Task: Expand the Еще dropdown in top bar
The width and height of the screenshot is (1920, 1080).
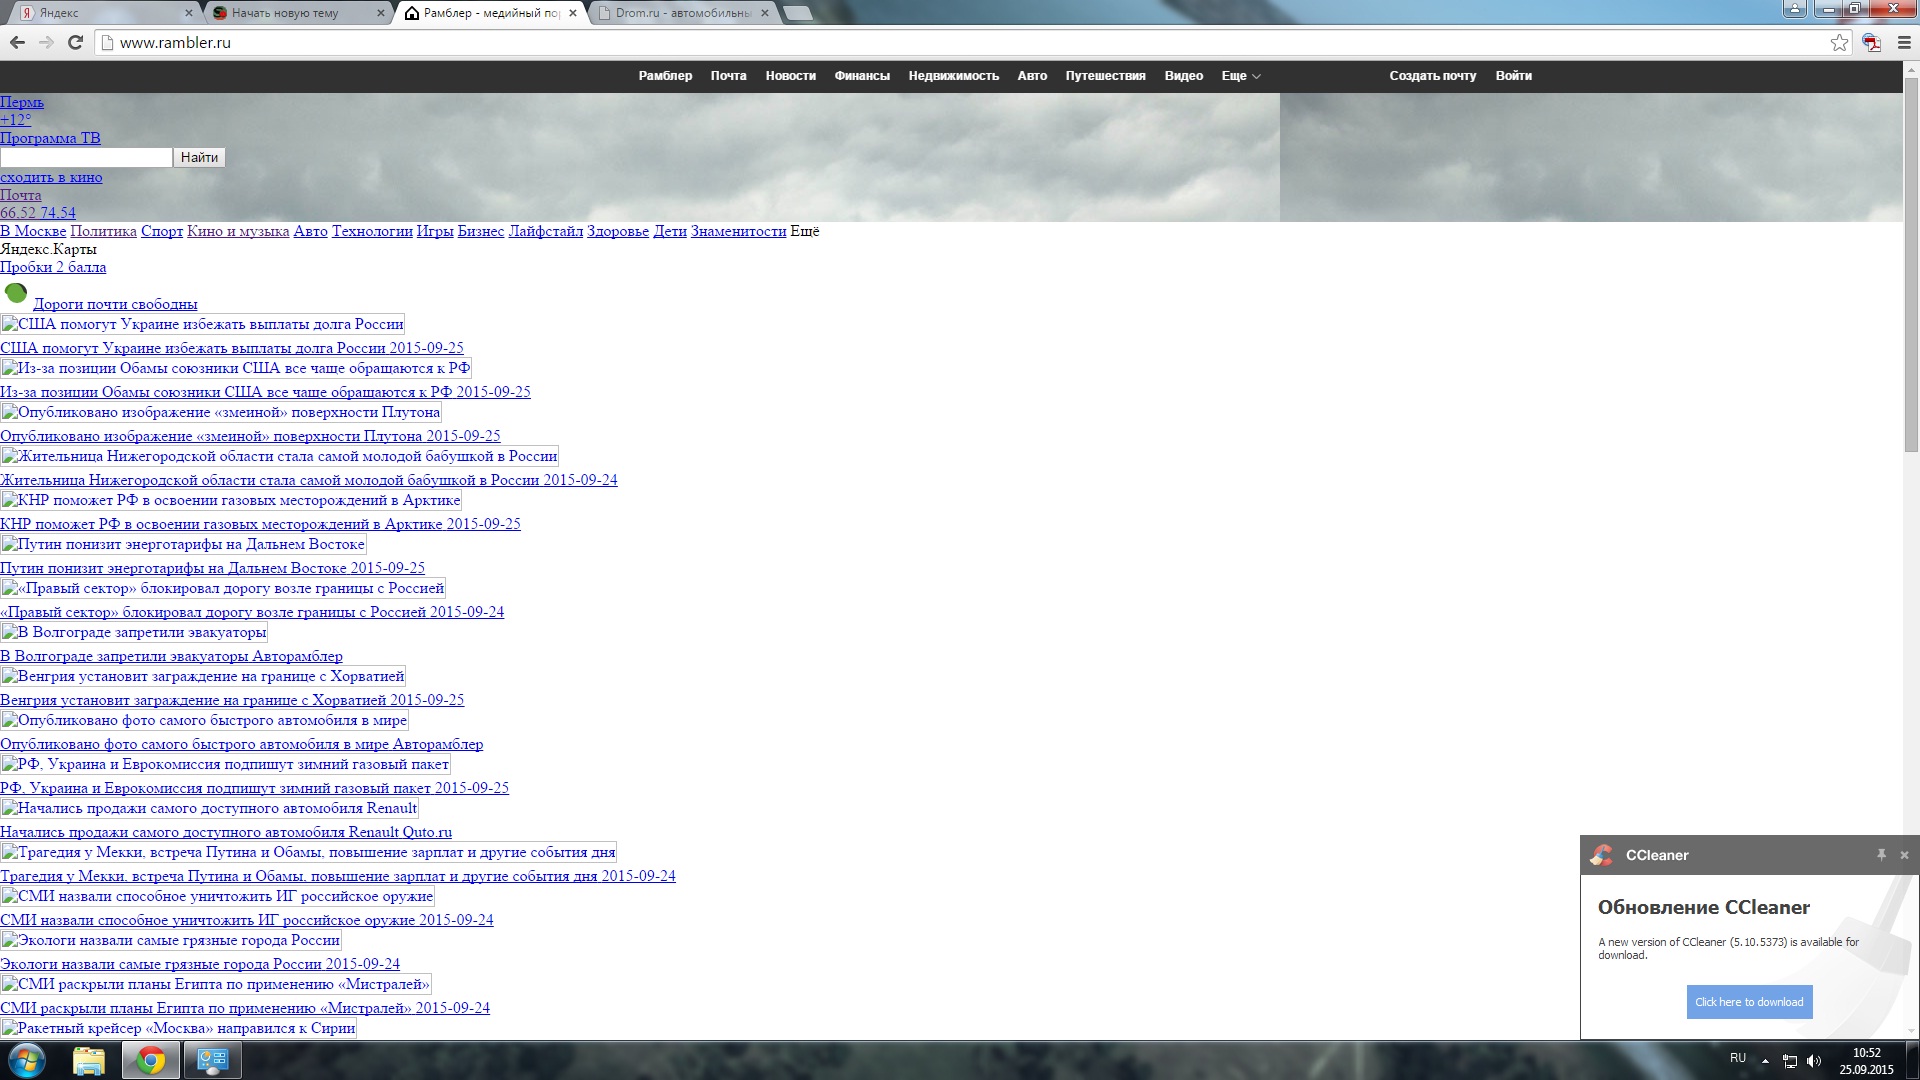Action: (x=1241, y=76)
